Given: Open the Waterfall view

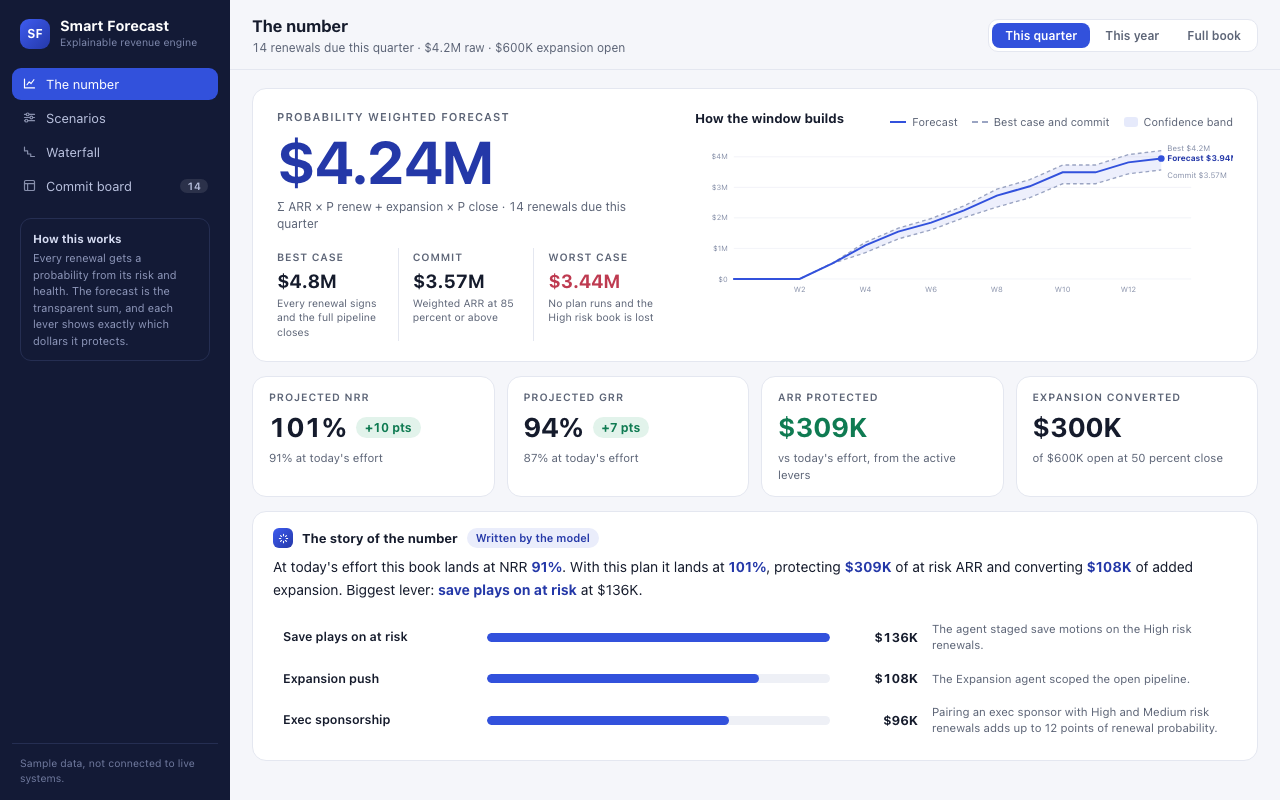Looking at the screenshot, I should (x=115, y=152).
